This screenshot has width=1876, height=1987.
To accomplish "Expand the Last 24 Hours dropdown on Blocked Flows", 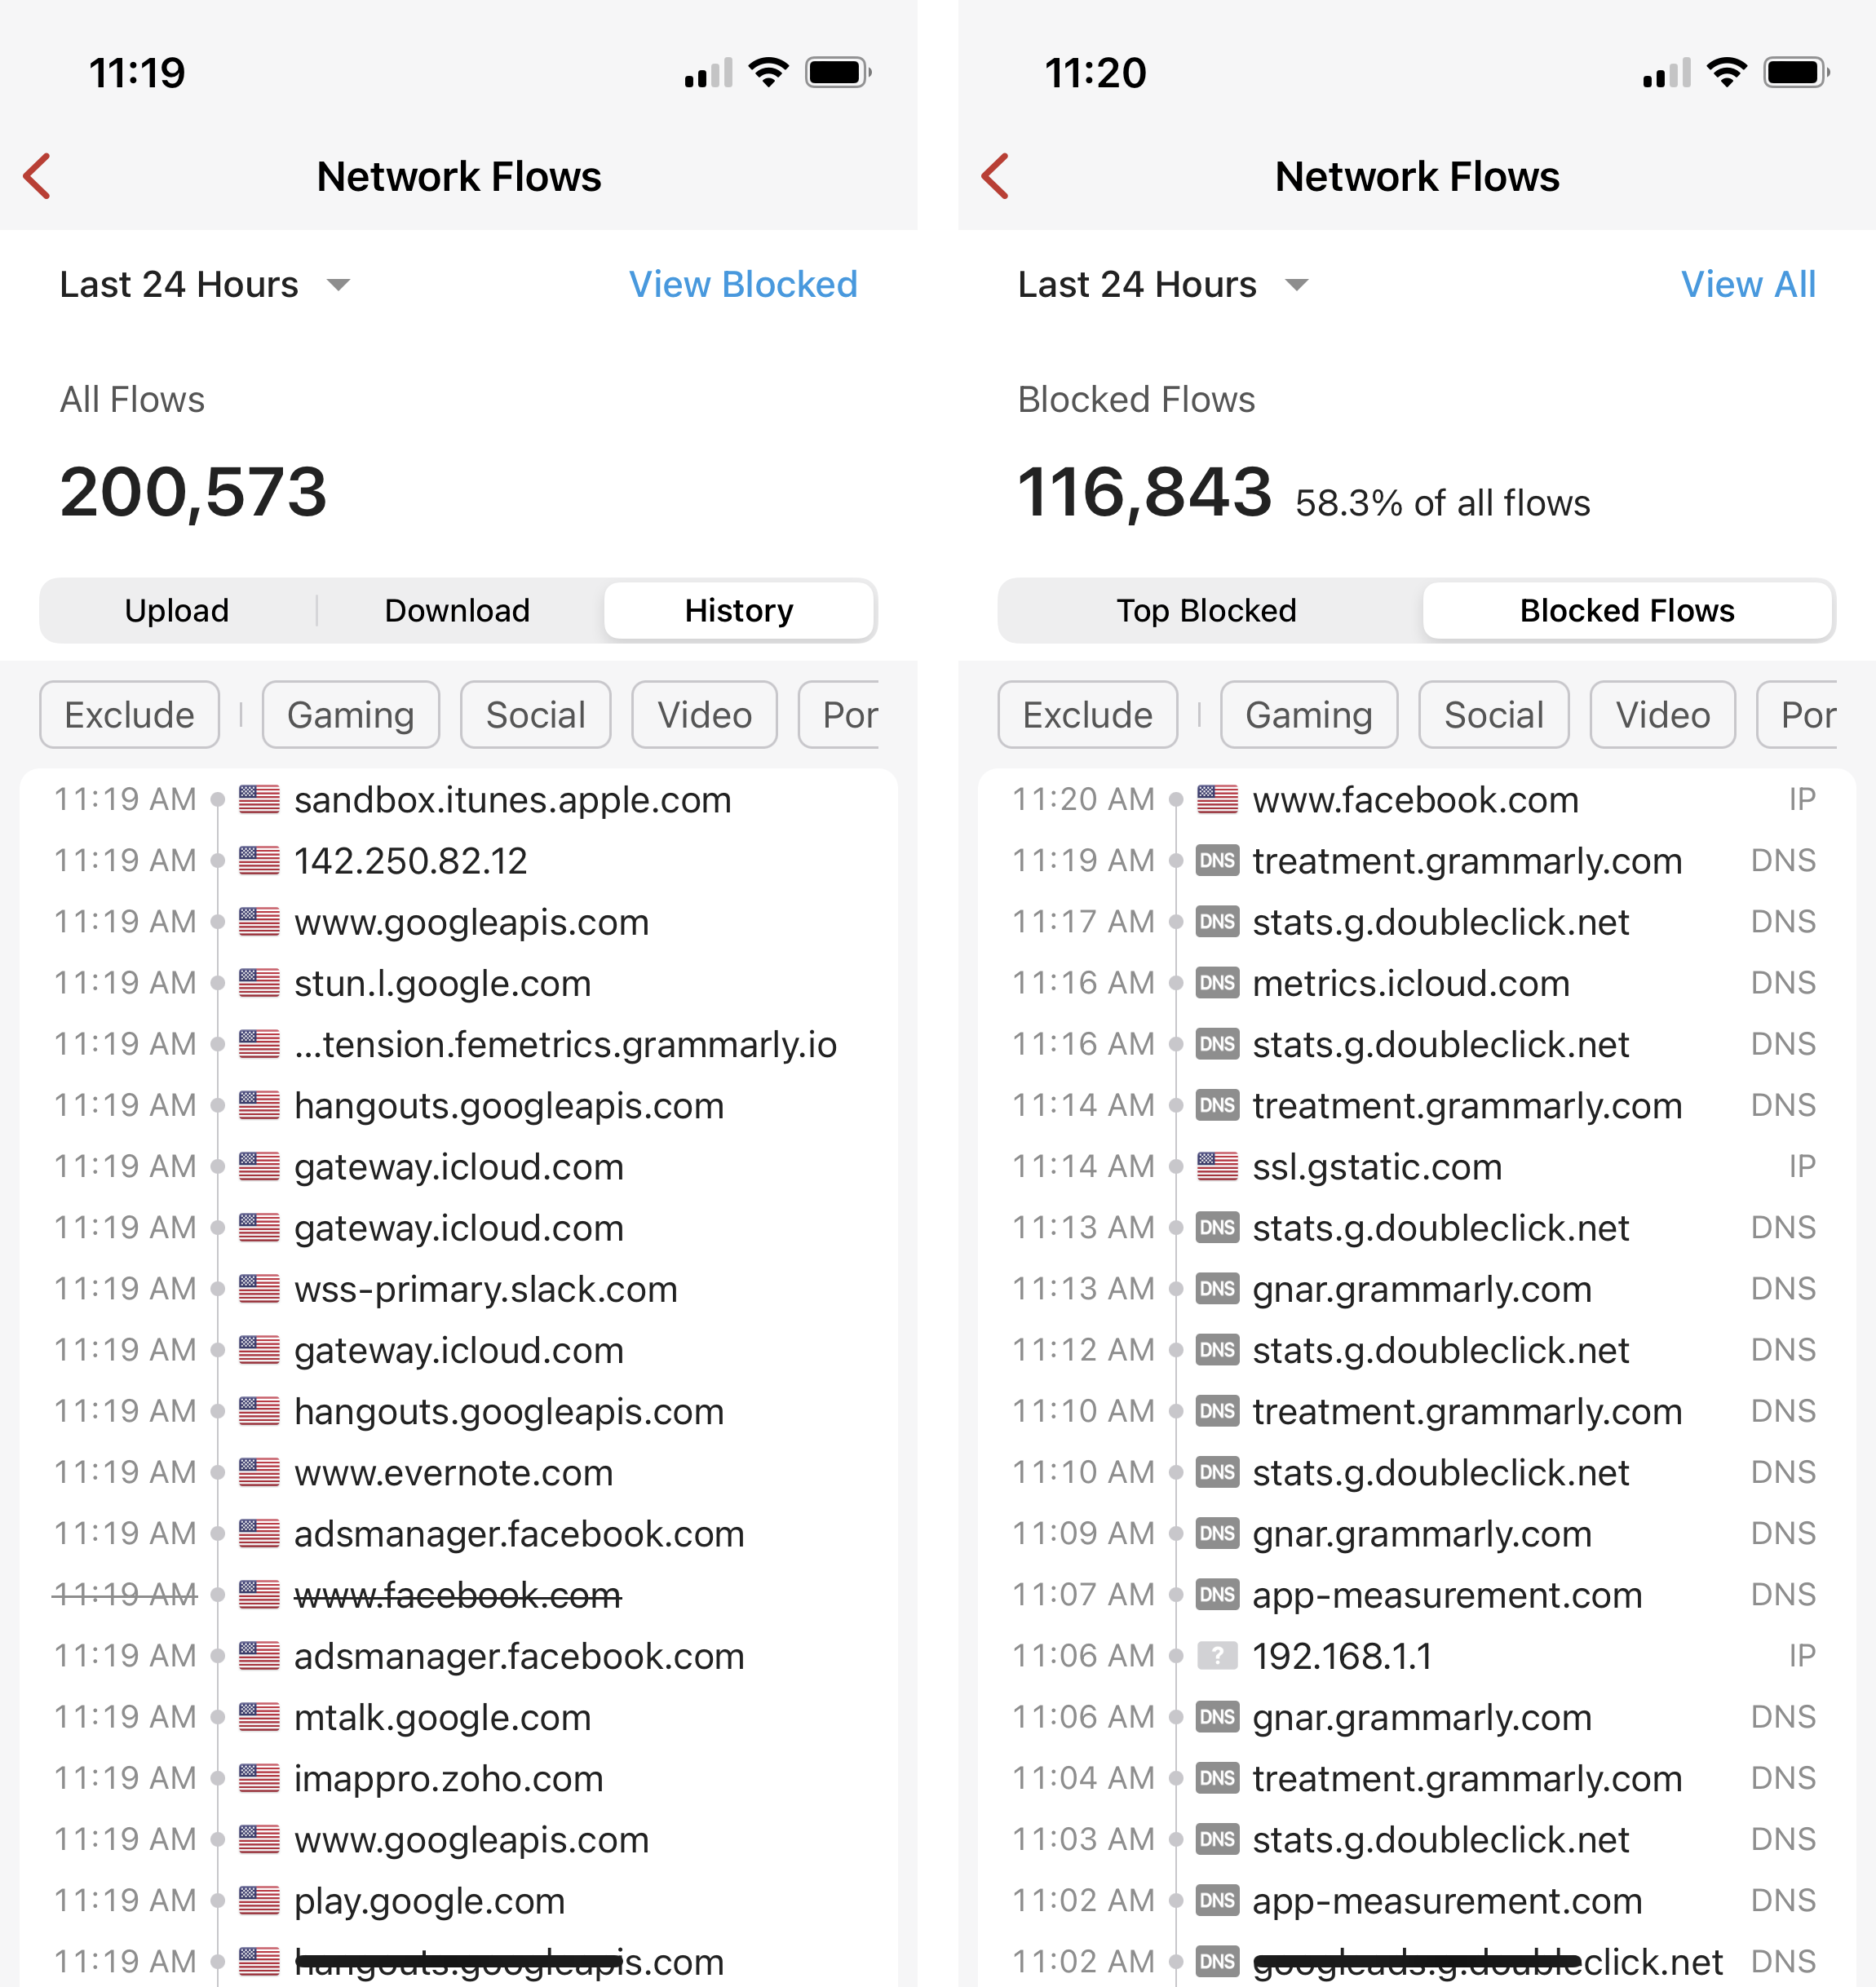I will (1163, 285).
